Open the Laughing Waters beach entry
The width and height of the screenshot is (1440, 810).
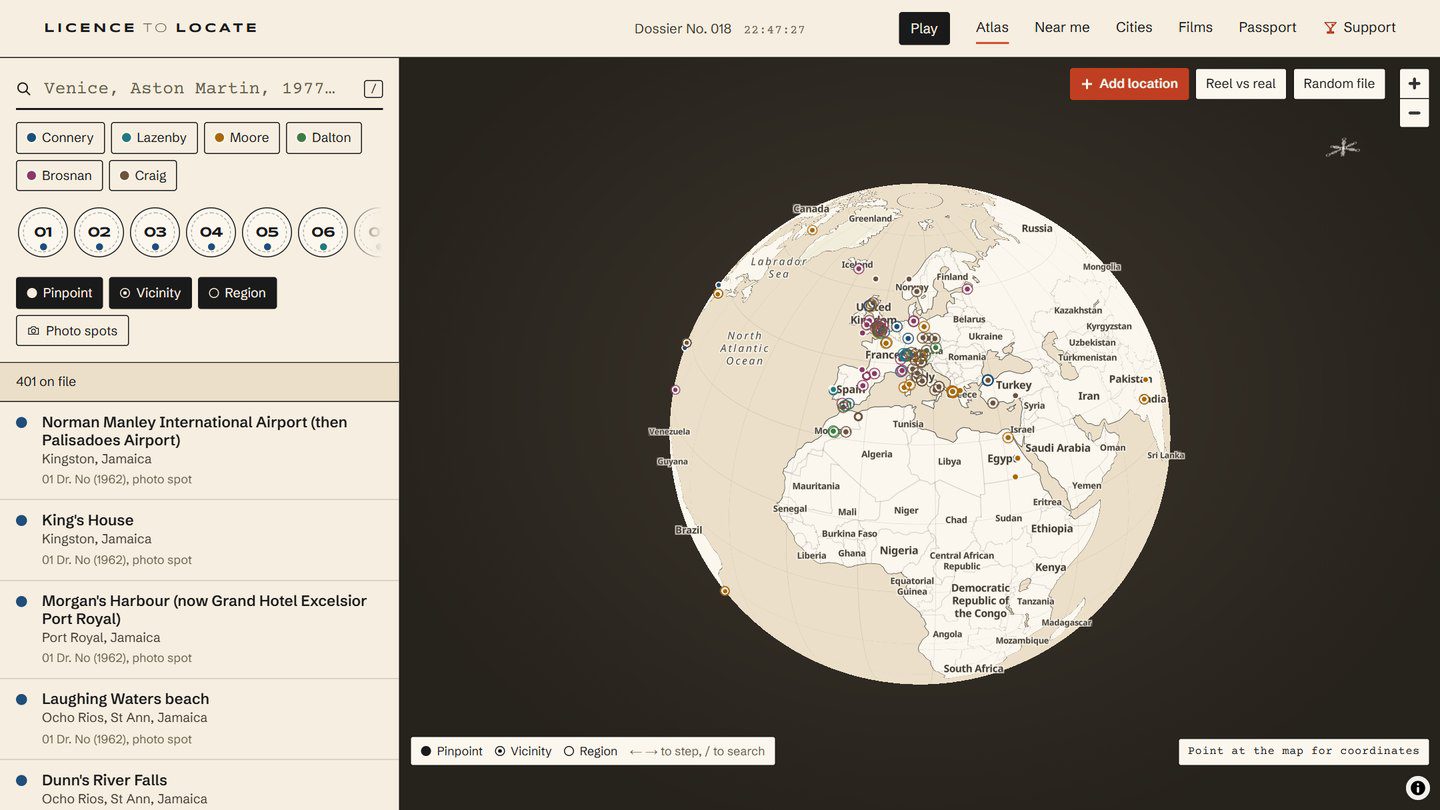199,719
